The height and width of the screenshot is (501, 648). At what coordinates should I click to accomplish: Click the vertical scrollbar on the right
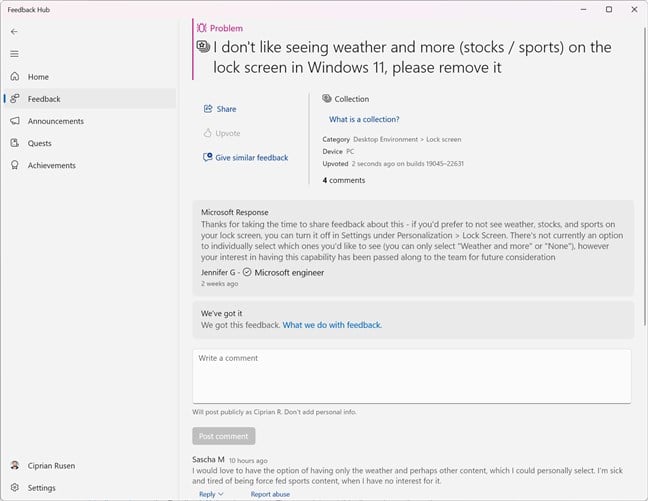(x=645, y=176)
